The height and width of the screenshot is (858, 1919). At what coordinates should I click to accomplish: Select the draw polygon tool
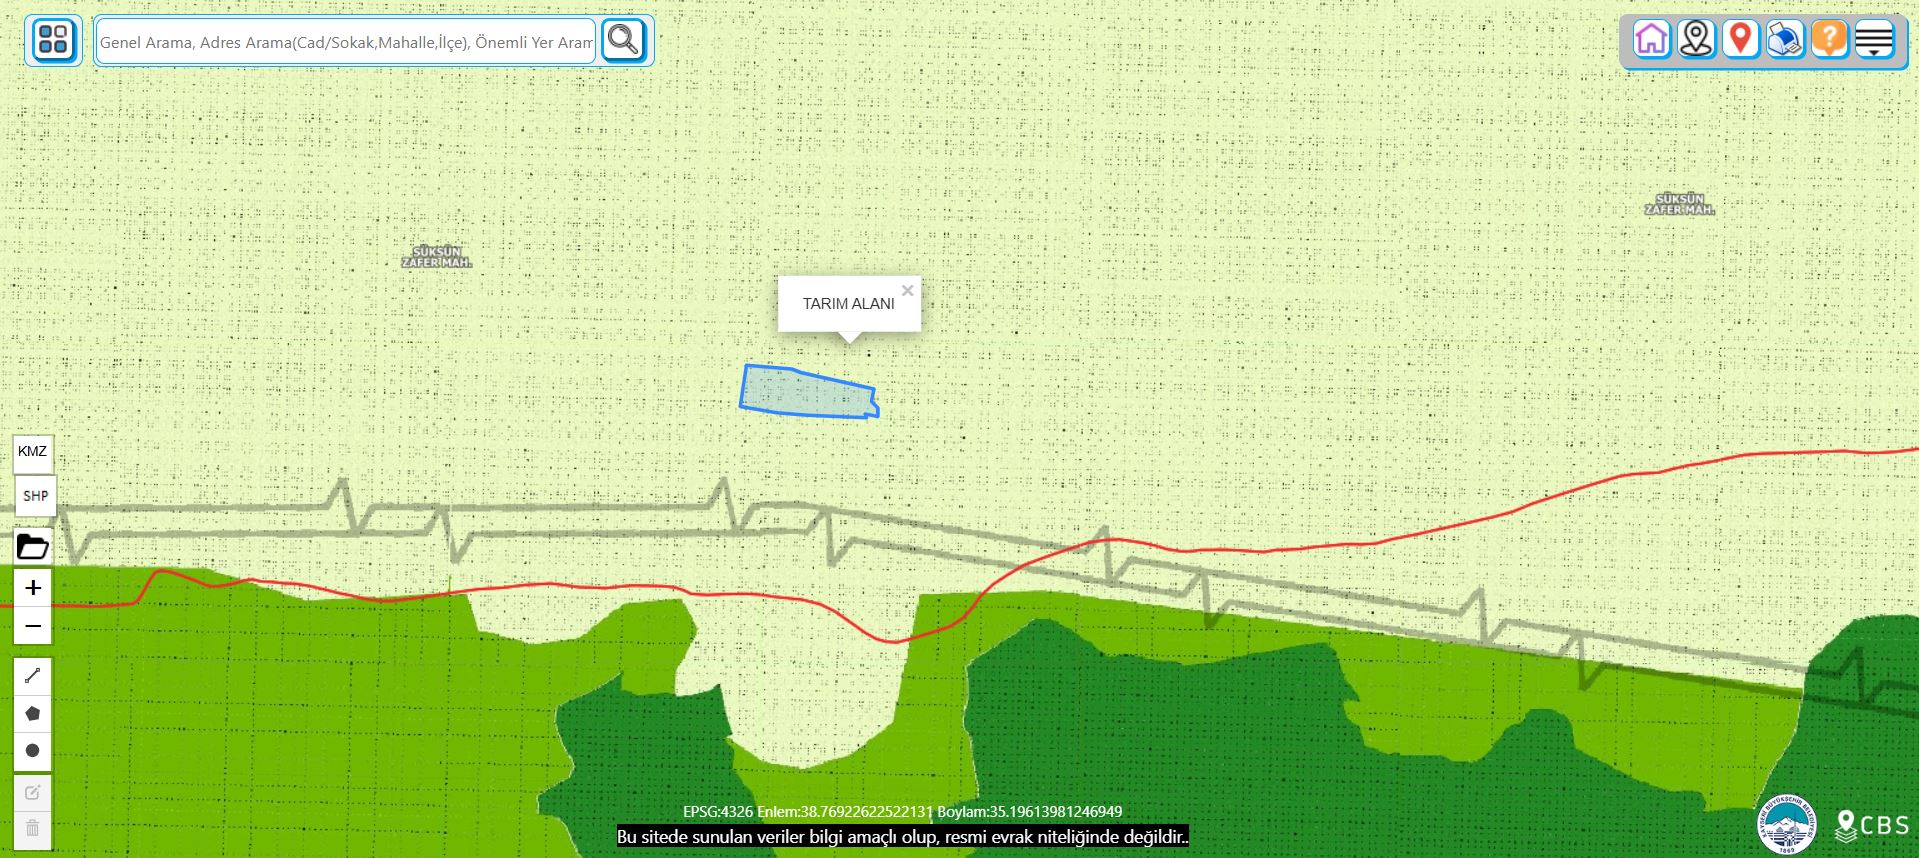tap(33, 714)
